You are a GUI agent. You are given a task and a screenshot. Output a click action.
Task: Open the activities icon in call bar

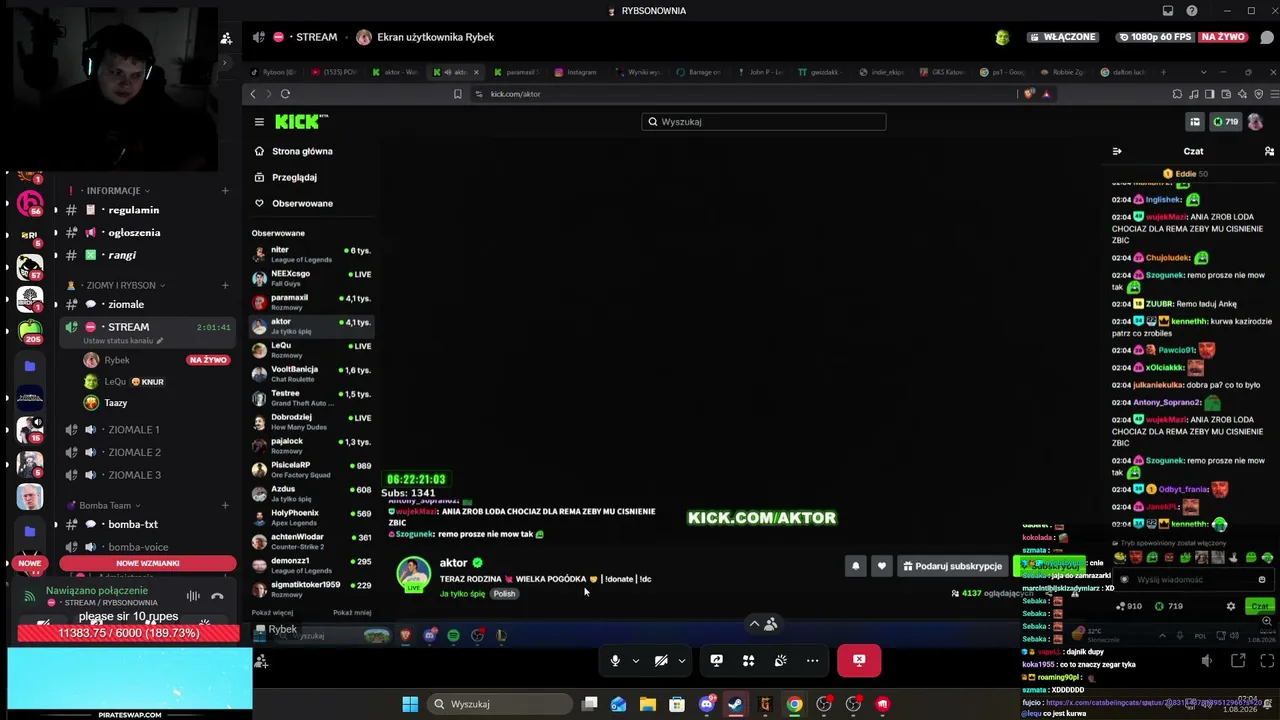click(748, 660)
